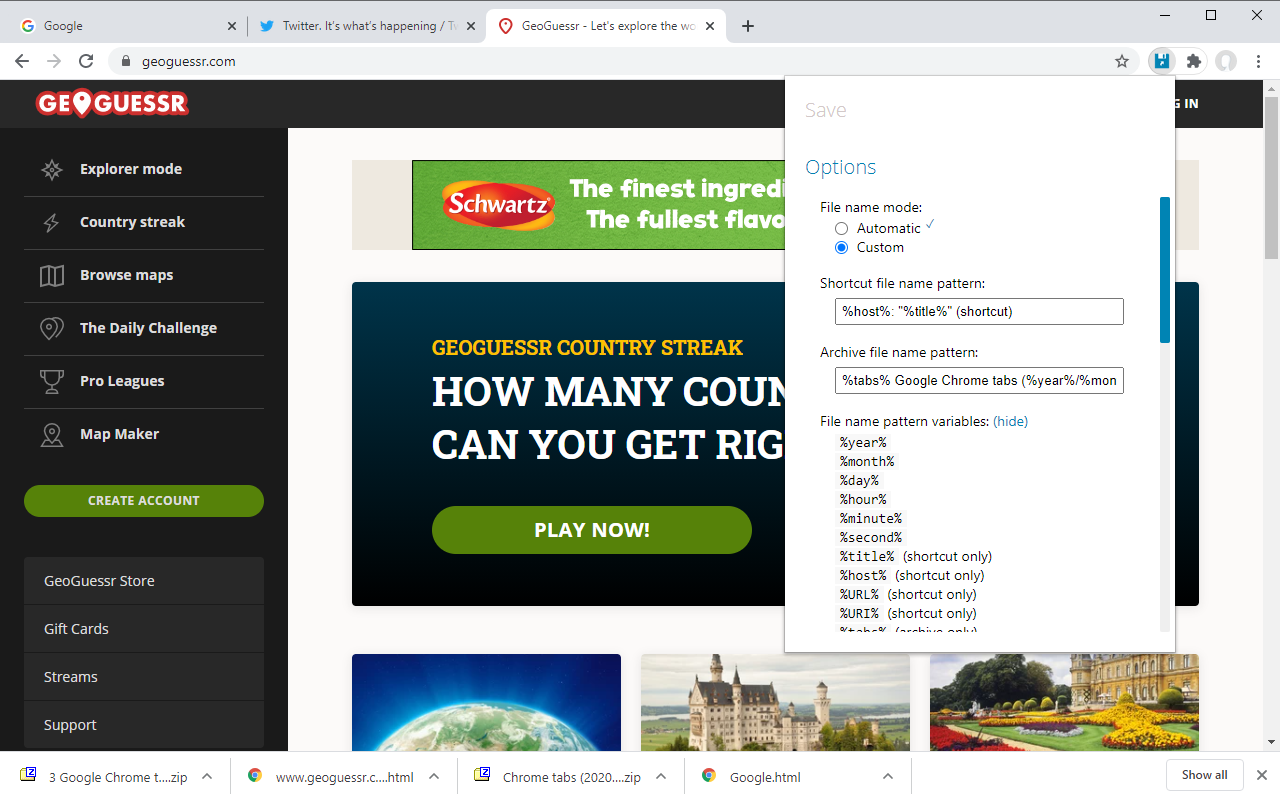Bookmark the page with the star icon
Screen dimensions: 1280x800
tap(1121, 61)
